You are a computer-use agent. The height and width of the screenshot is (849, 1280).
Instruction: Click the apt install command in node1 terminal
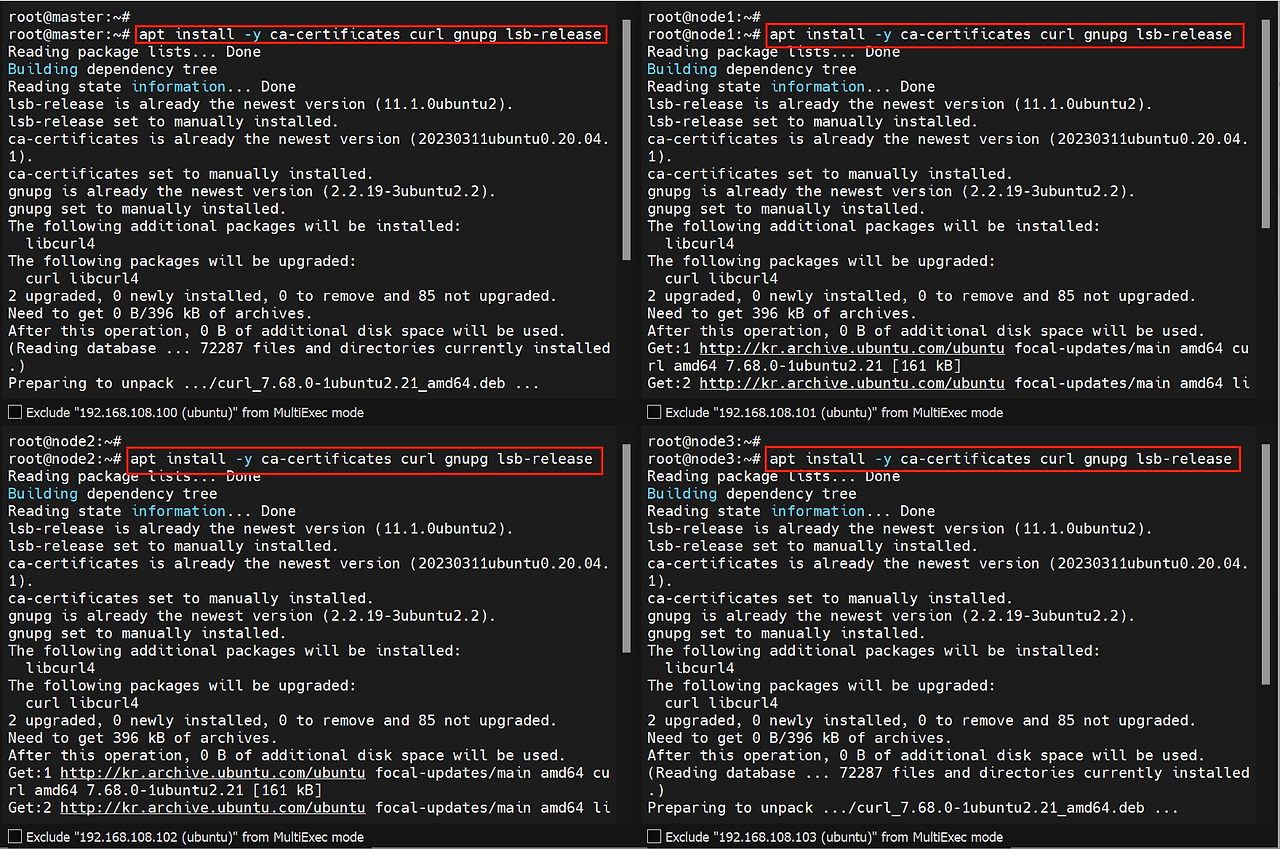point(1004,34)
